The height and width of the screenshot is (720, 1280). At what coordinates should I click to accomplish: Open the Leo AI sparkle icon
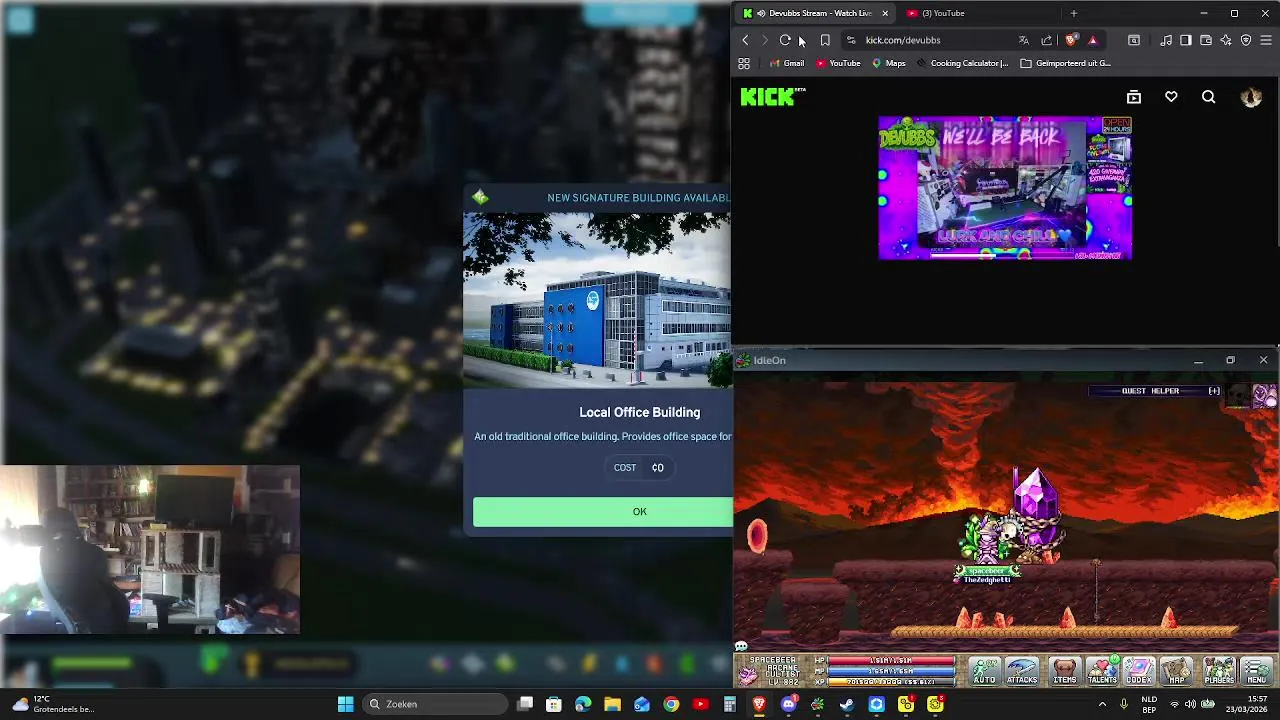pos(1226,40)
